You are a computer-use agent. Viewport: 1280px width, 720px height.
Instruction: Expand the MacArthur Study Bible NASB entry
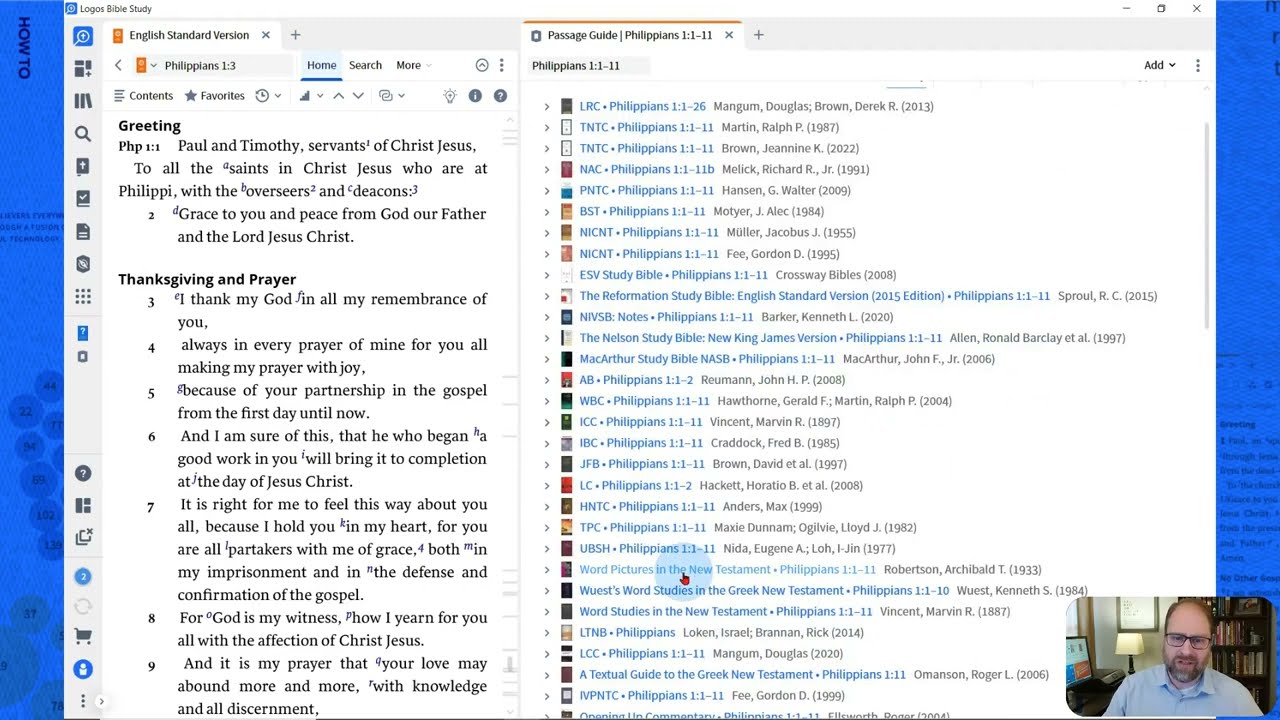tap(546, 359)
